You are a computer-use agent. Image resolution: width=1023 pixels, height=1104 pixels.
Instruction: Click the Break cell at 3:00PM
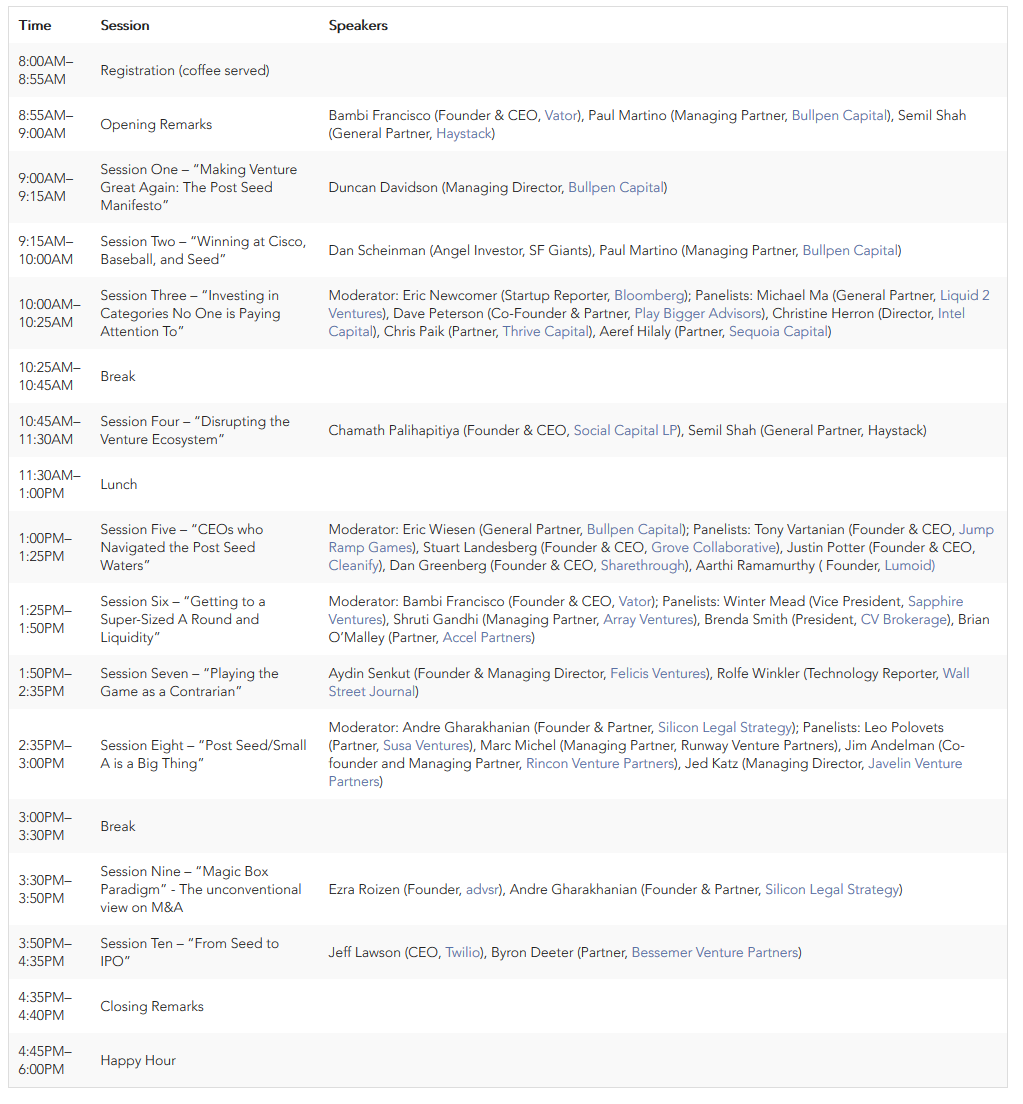tap(118, 827)
